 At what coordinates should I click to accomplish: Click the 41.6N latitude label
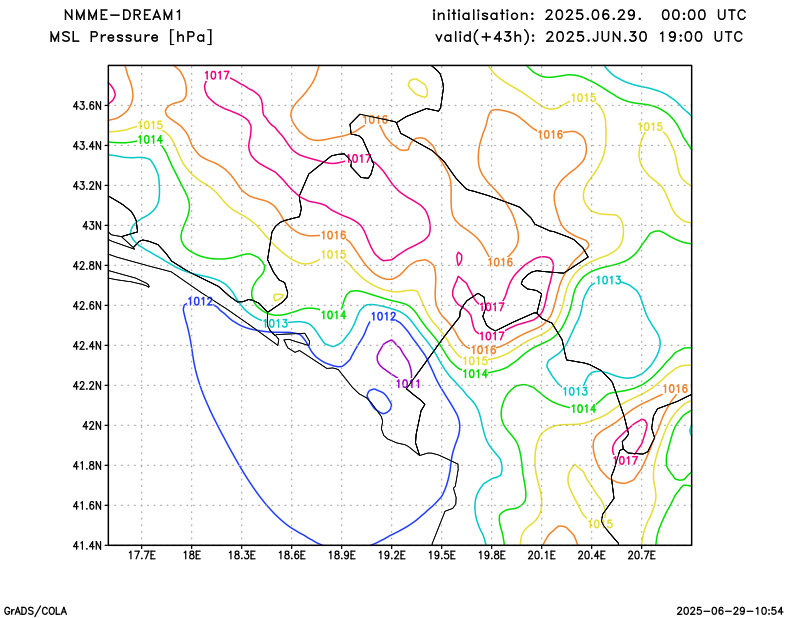pos(87,505)
